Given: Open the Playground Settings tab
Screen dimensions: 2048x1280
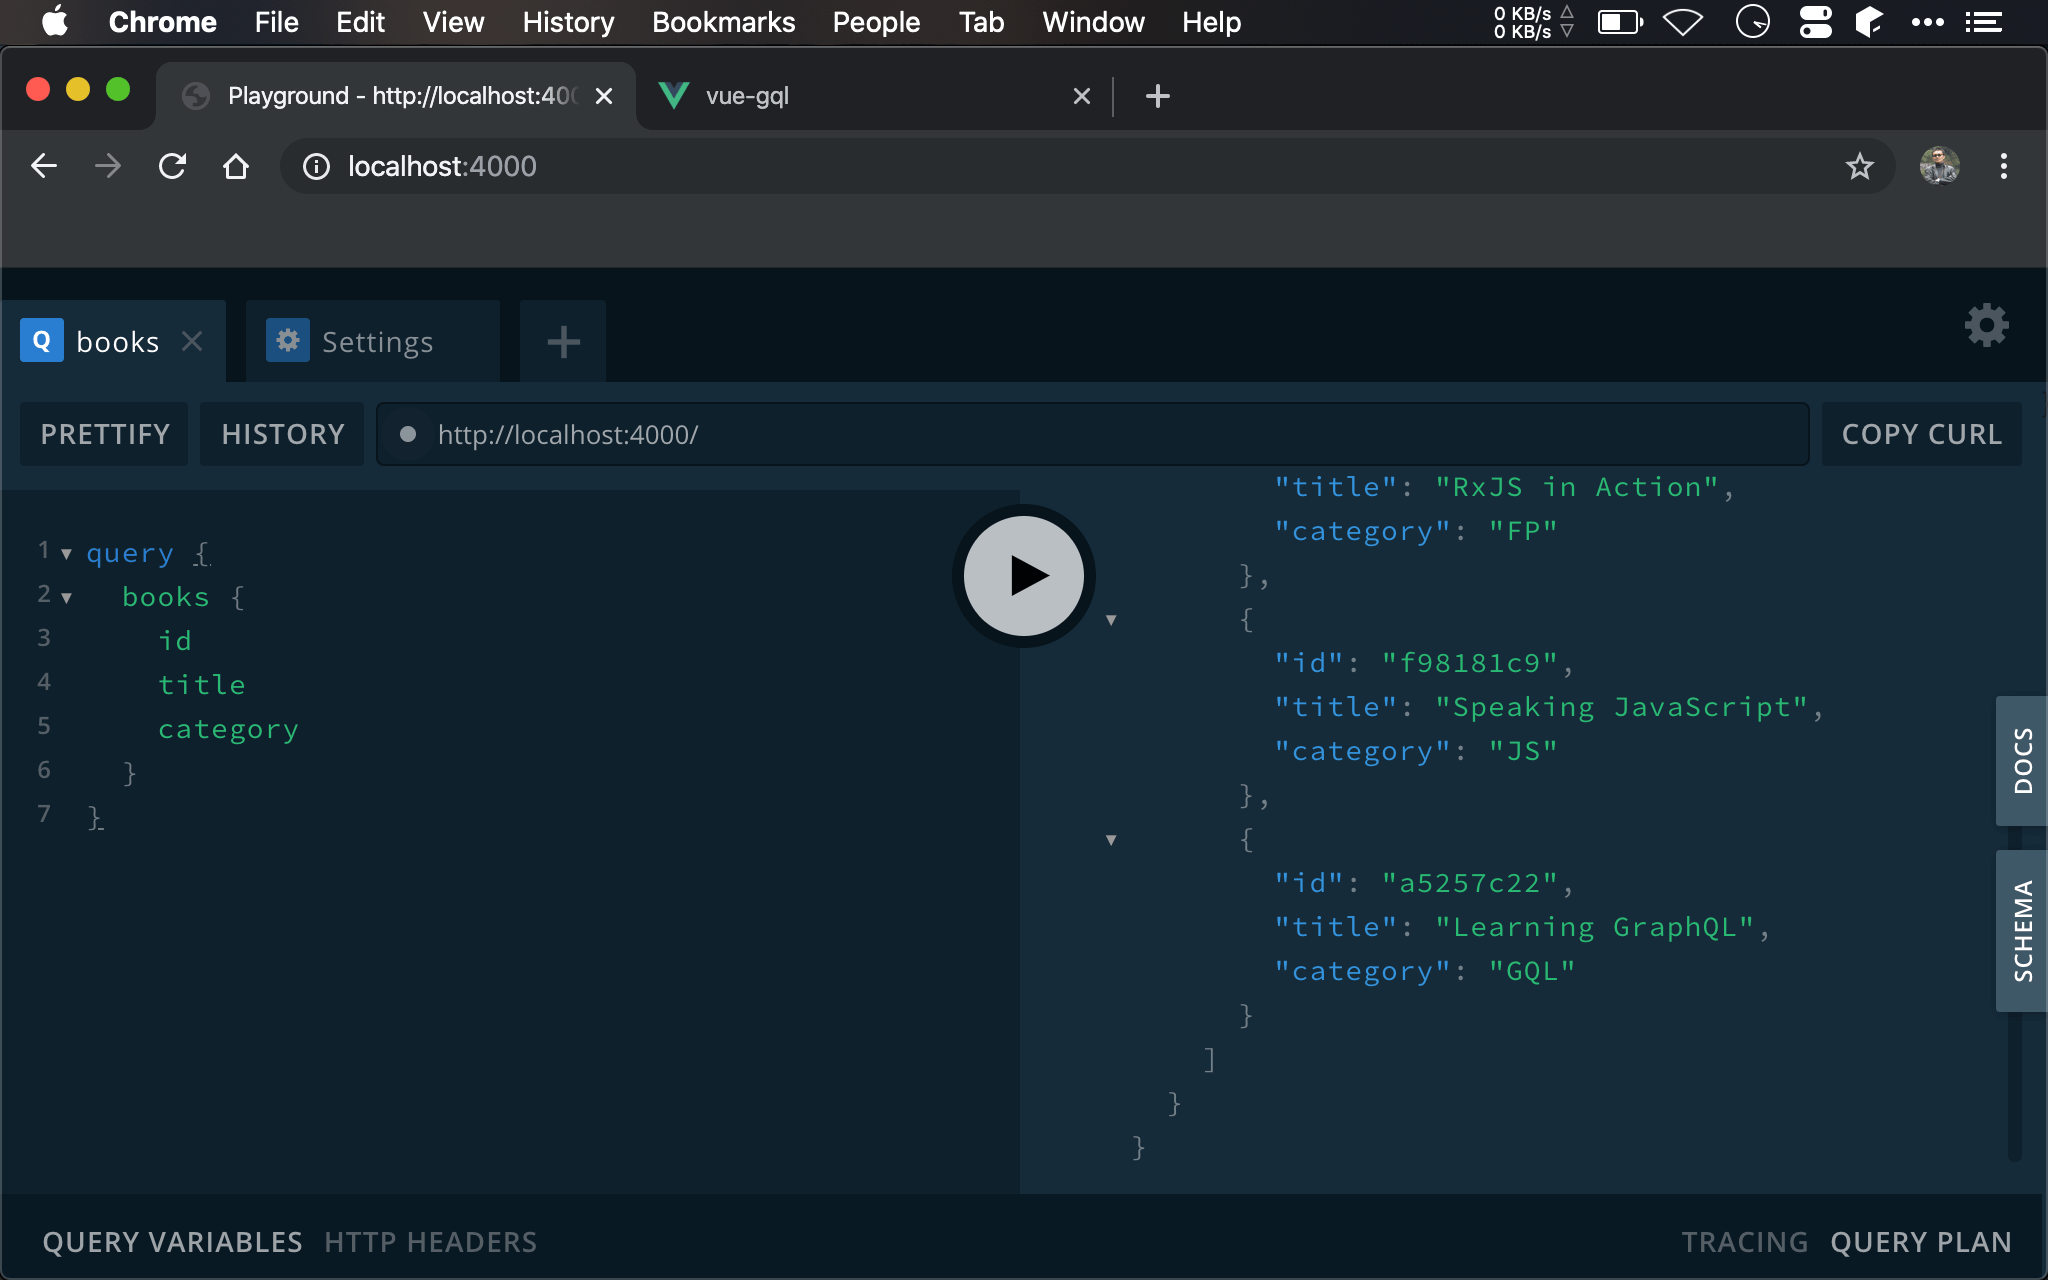Looking at the screenshot, I should (x=373, y=341).
